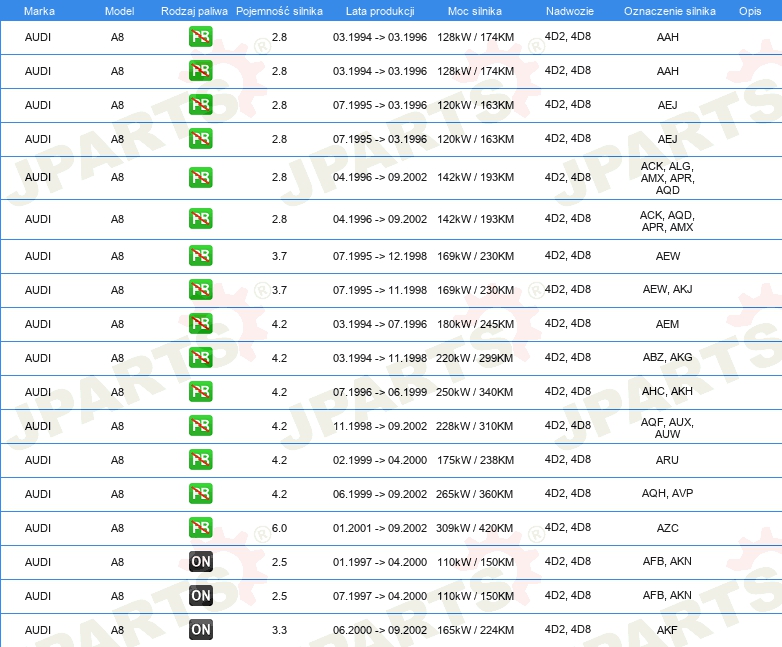The height and width of the screenshot is (647, 782).
Task: Click petrol icon in AQF, AUX, AUW row
Action: coord(200,426)
